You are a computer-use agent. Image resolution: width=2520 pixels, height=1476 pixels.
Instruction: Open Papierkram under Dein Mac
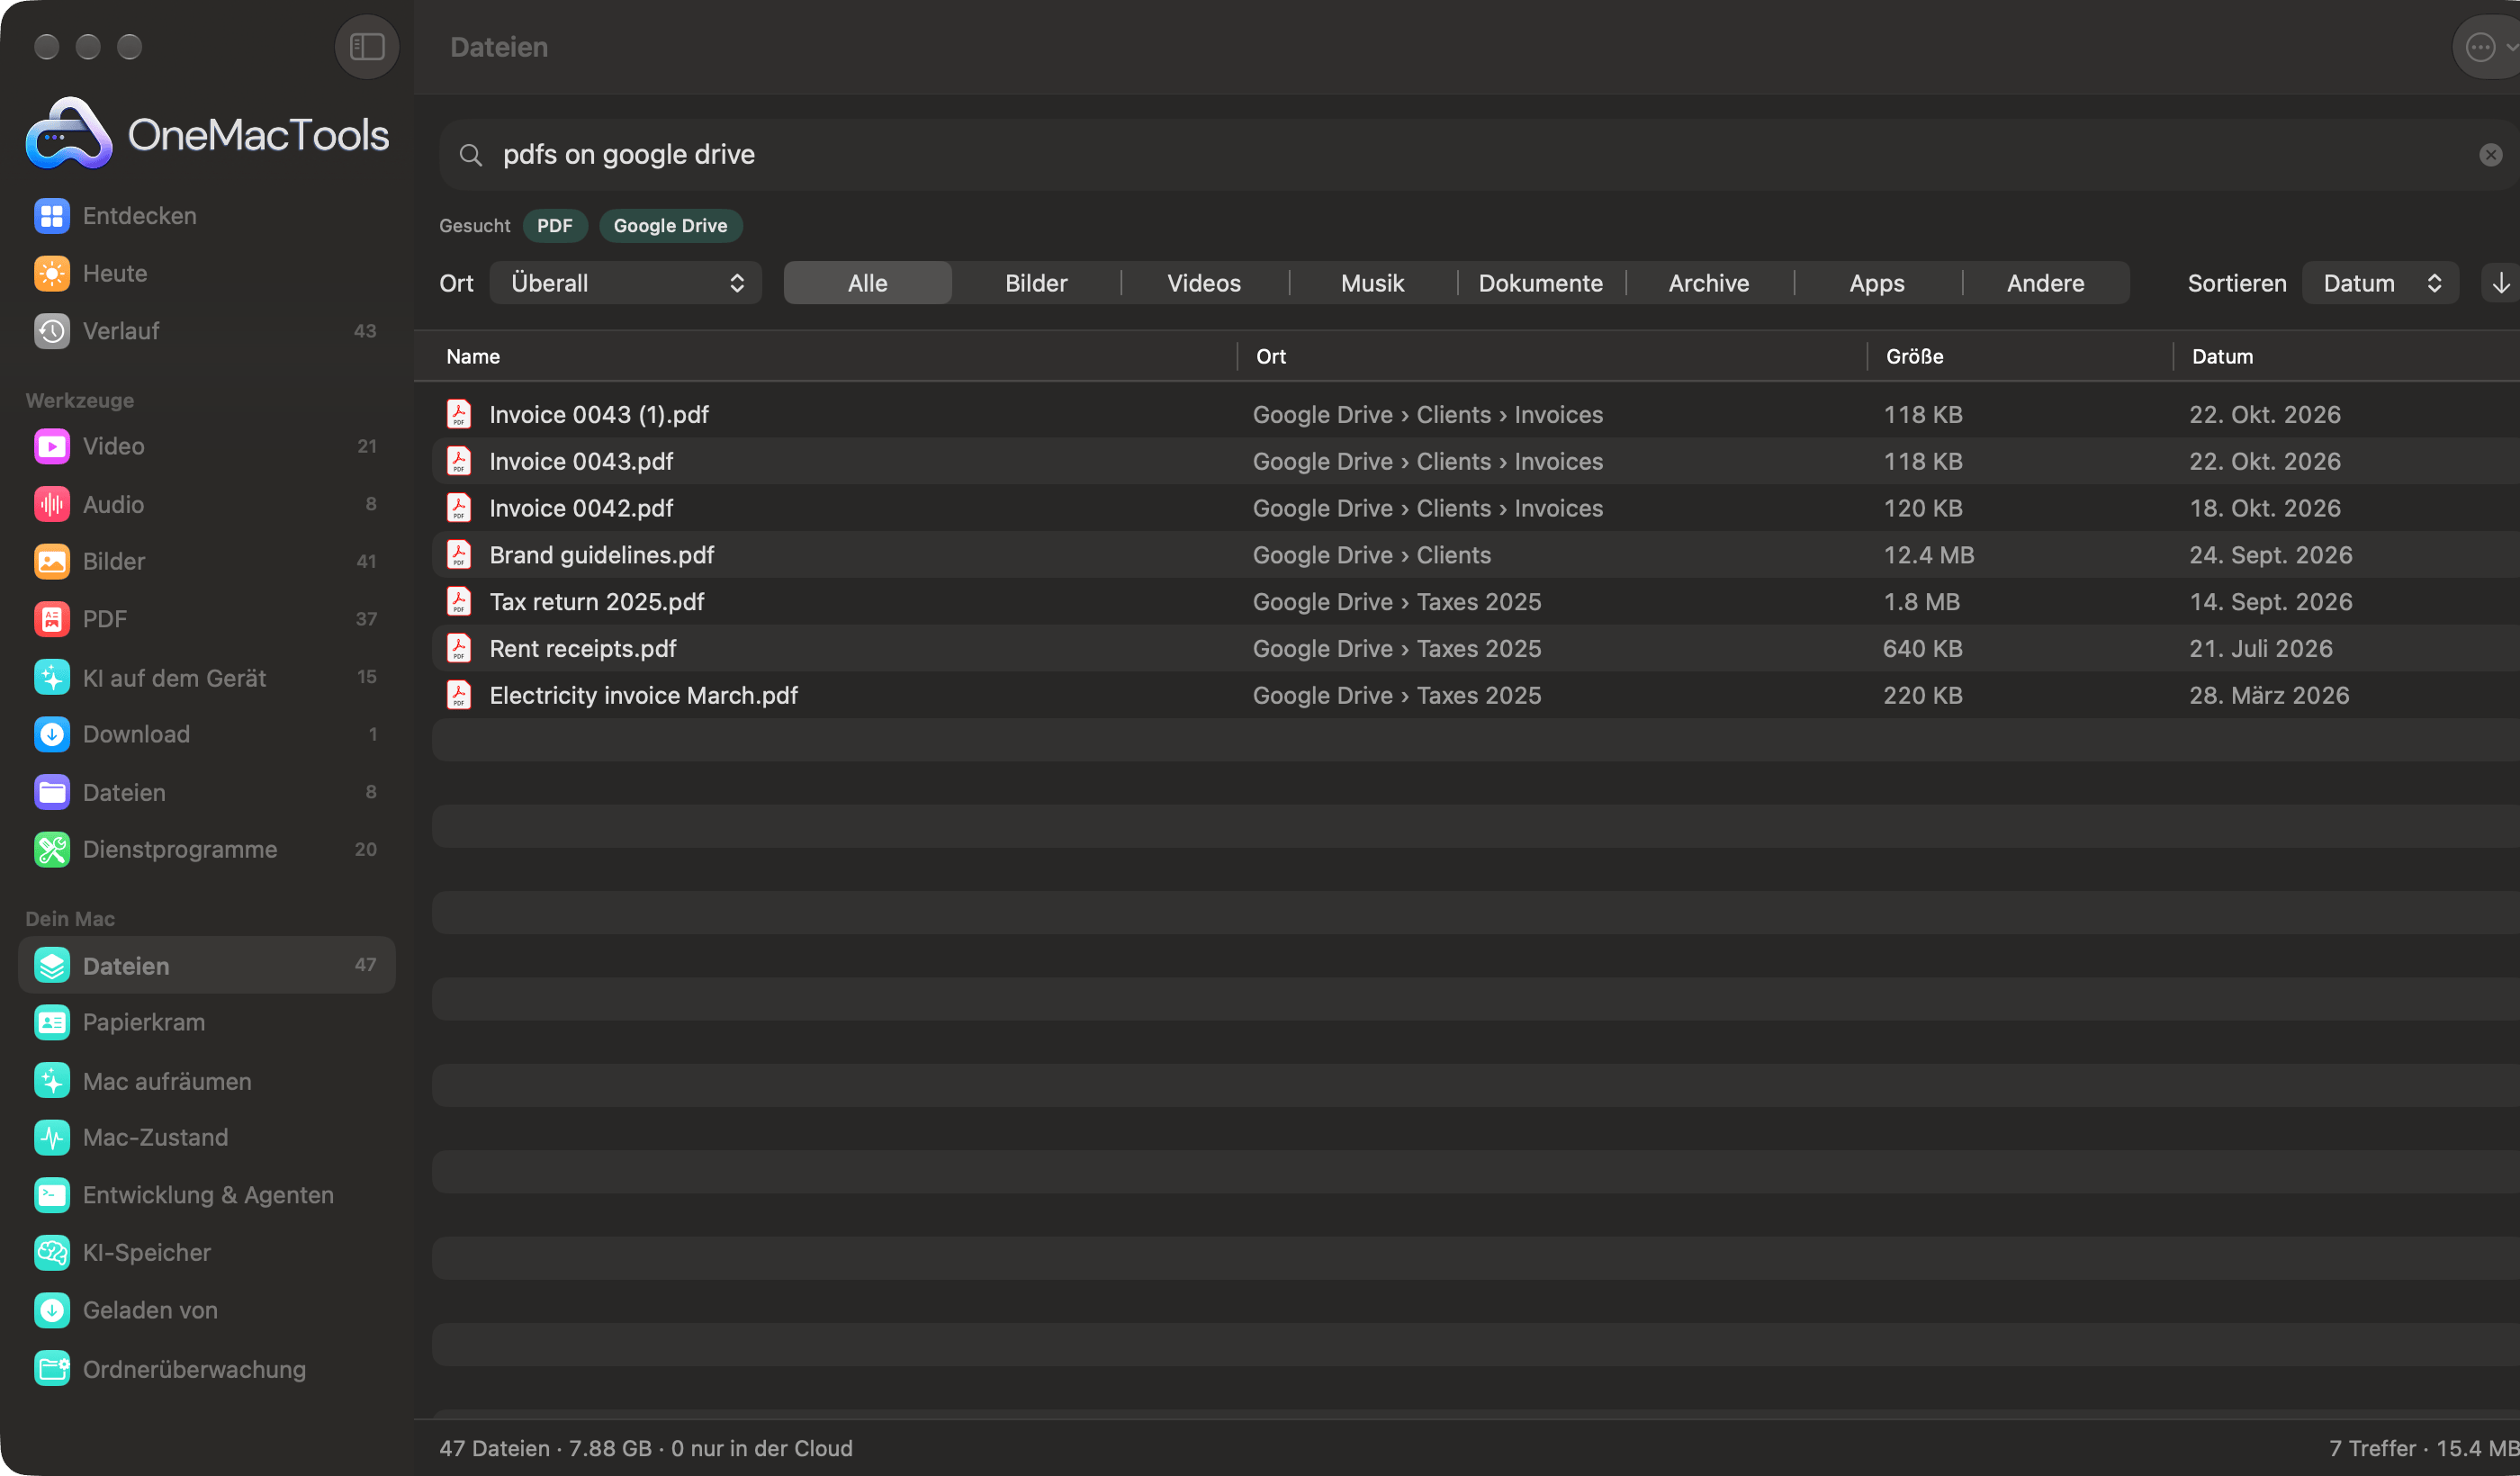pyautogui.click(x=207, y=1022)
